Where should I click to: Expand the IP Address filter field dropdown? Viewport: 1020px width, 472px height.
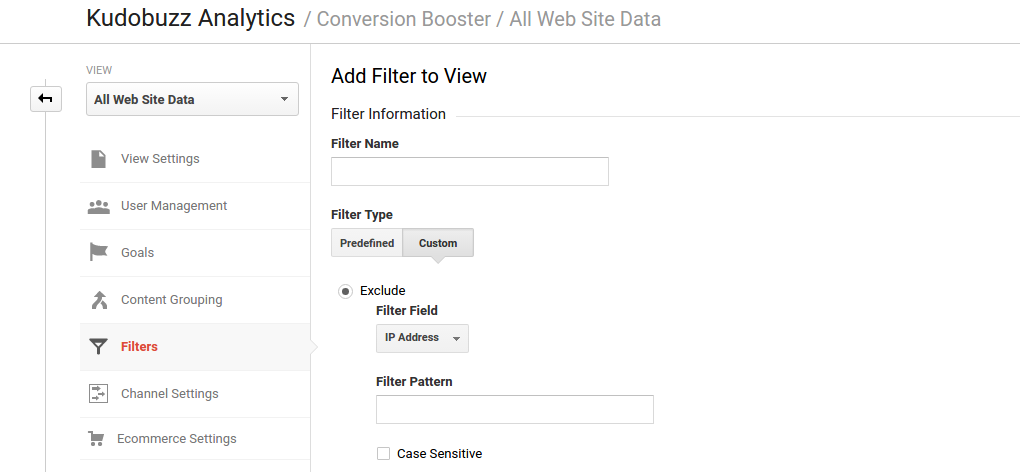click(422, 338)
